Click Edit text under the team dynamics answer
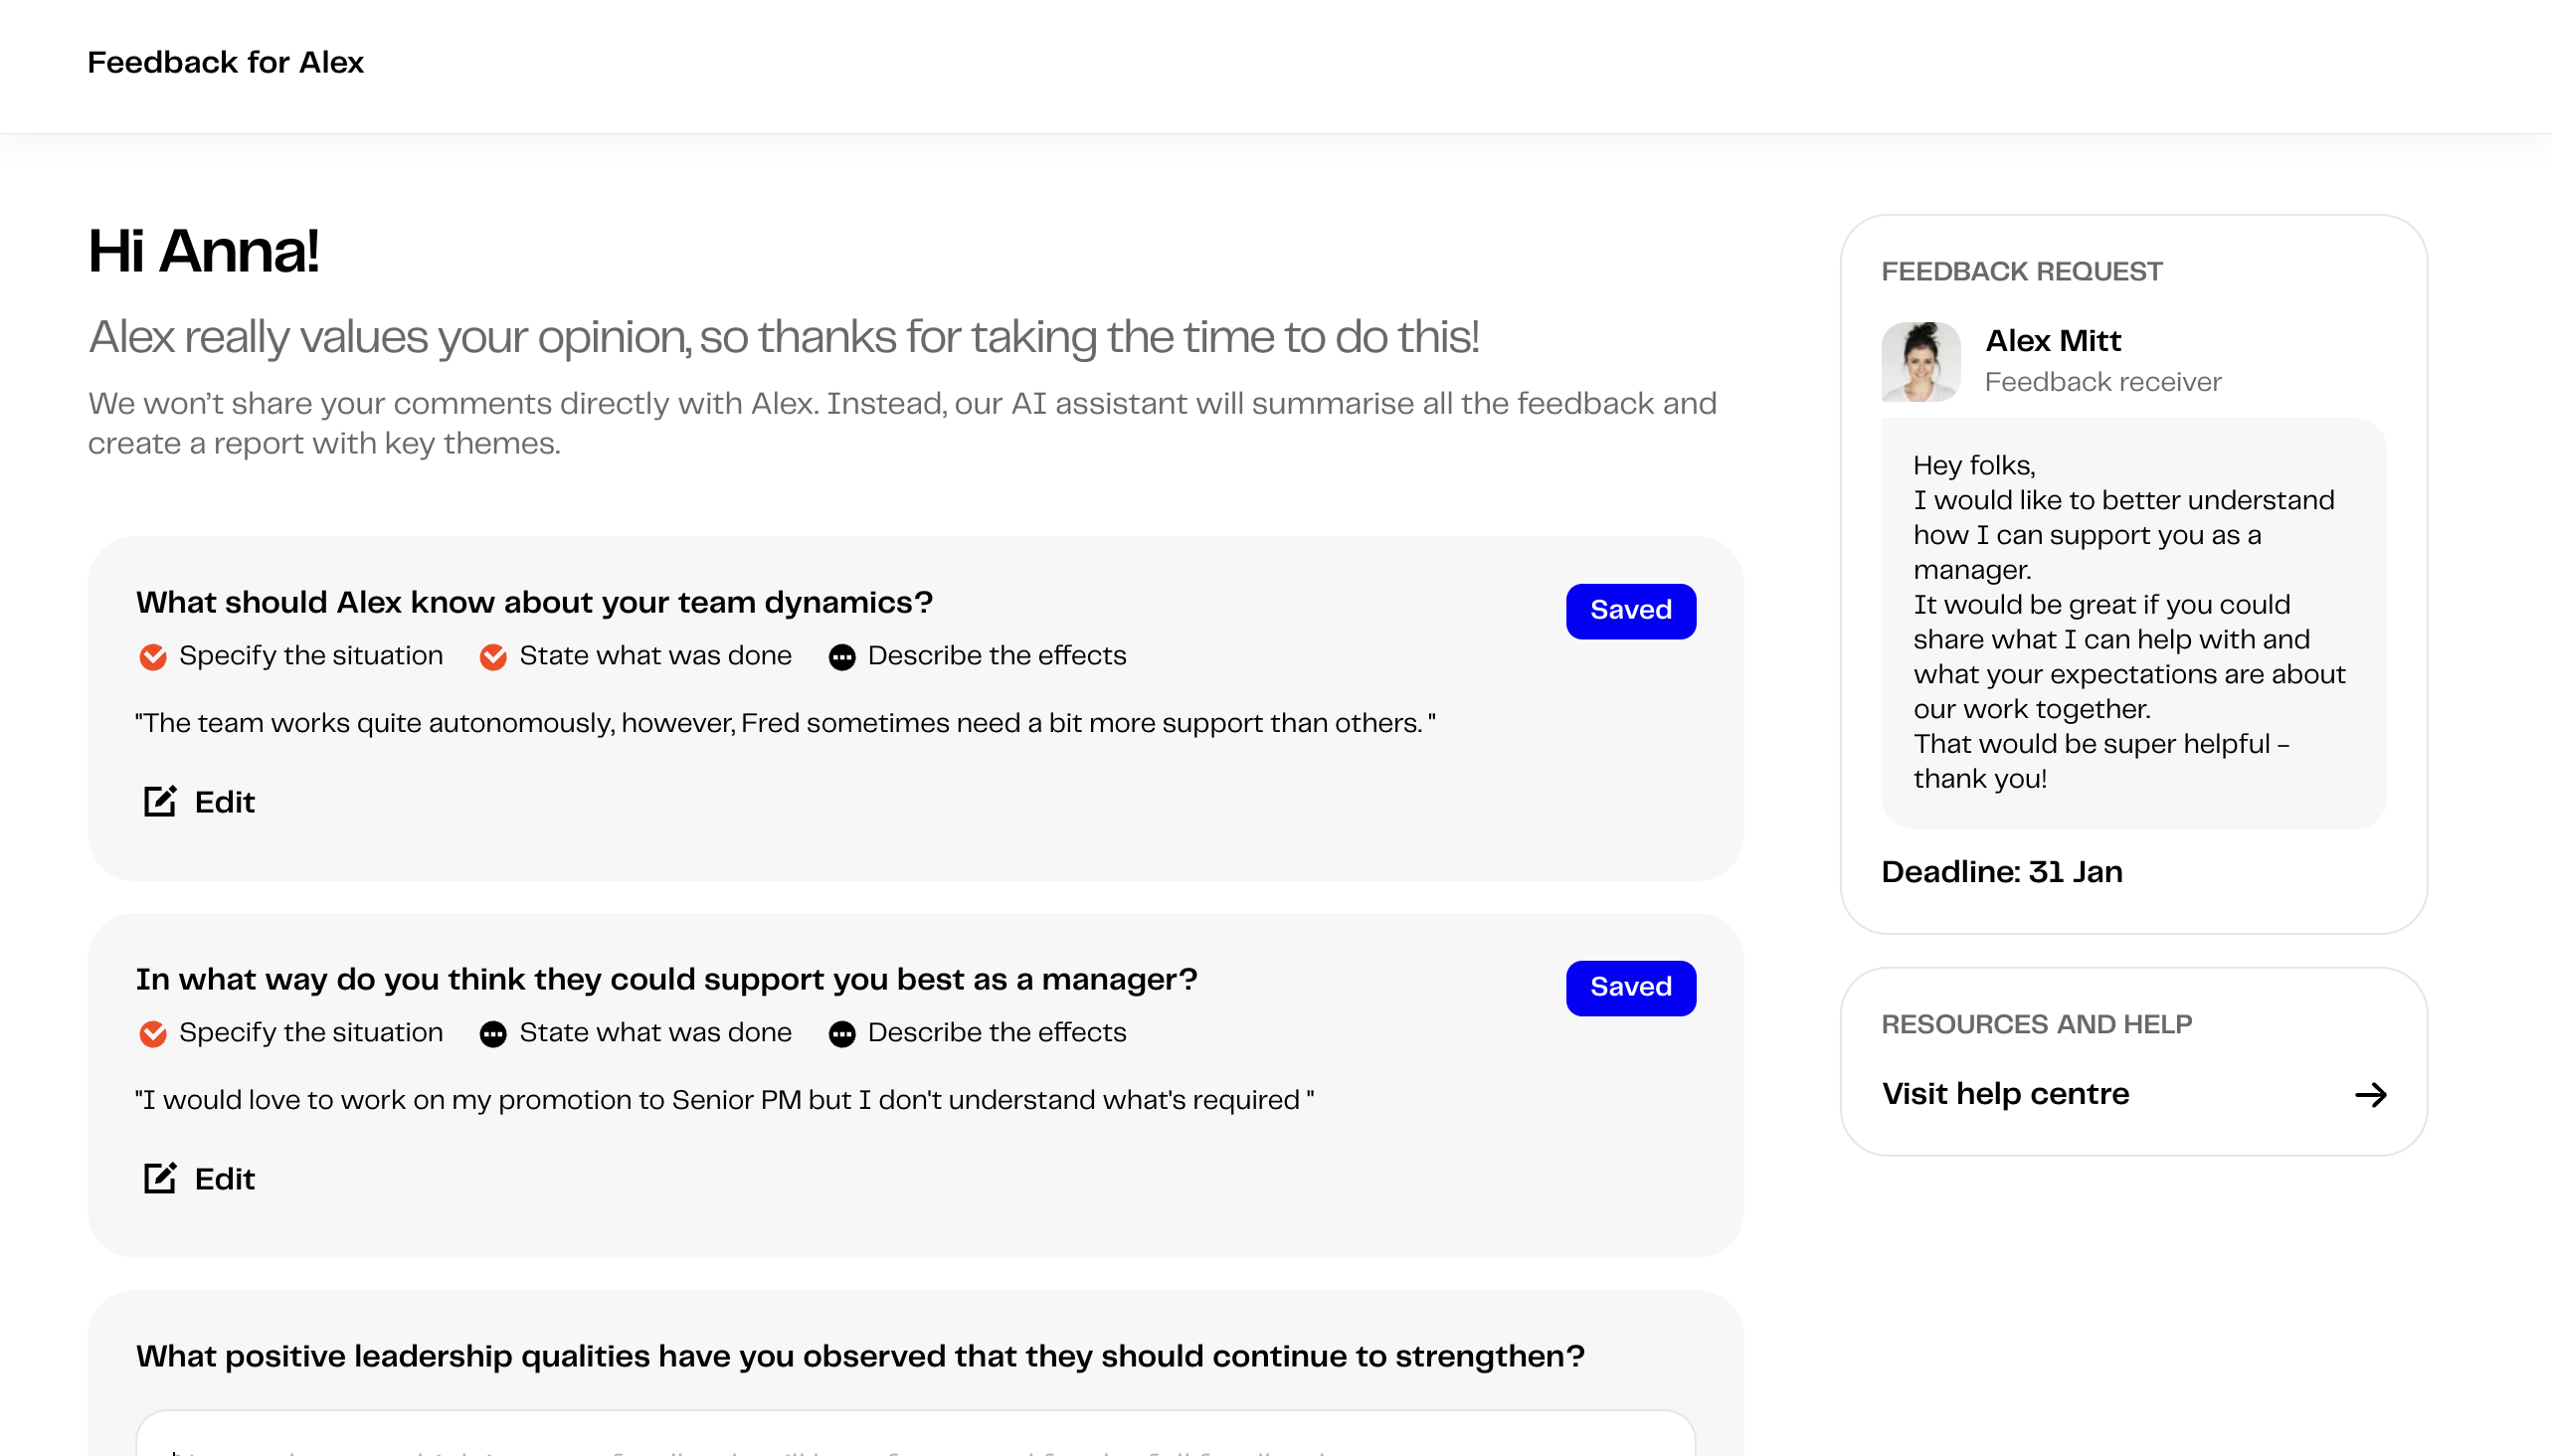This screenshot has width=2552, height=1456. tap(225, 802)
